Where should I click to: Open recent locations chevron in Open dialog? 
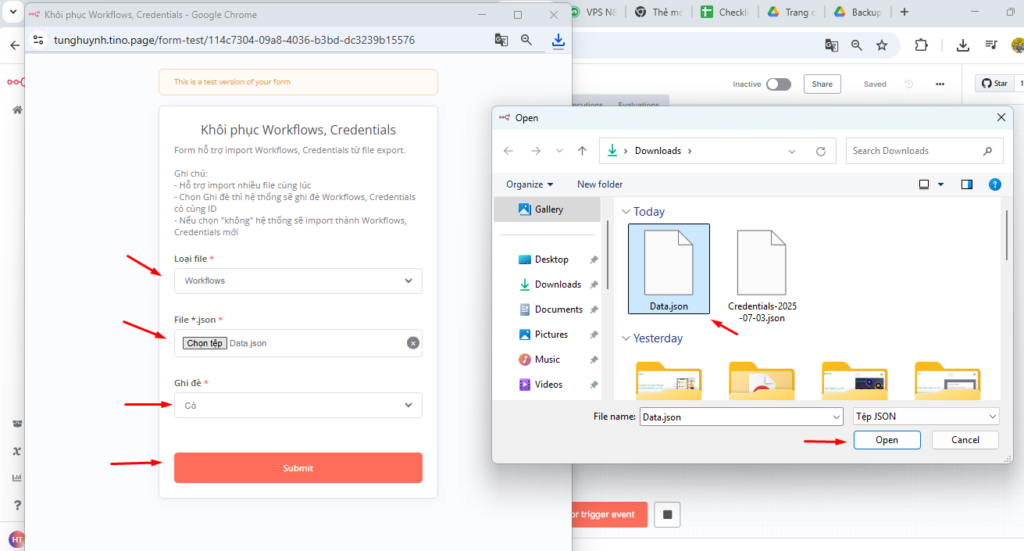559,151
